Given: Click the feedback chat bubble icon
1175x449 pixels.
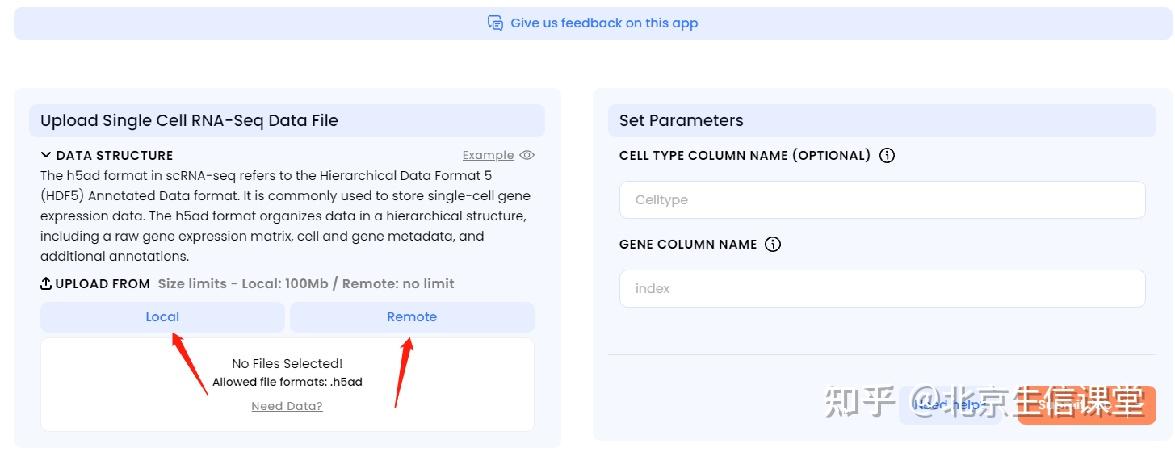Looking at the screenshot, I should pyautogui.click(x=495, y=23).
